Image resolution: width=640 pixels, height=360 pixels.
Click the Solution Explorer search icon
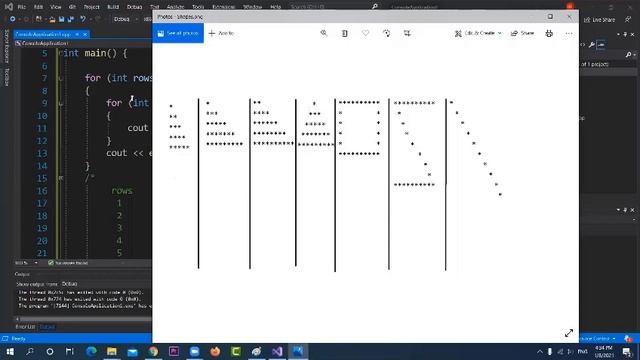pos(629,54)
